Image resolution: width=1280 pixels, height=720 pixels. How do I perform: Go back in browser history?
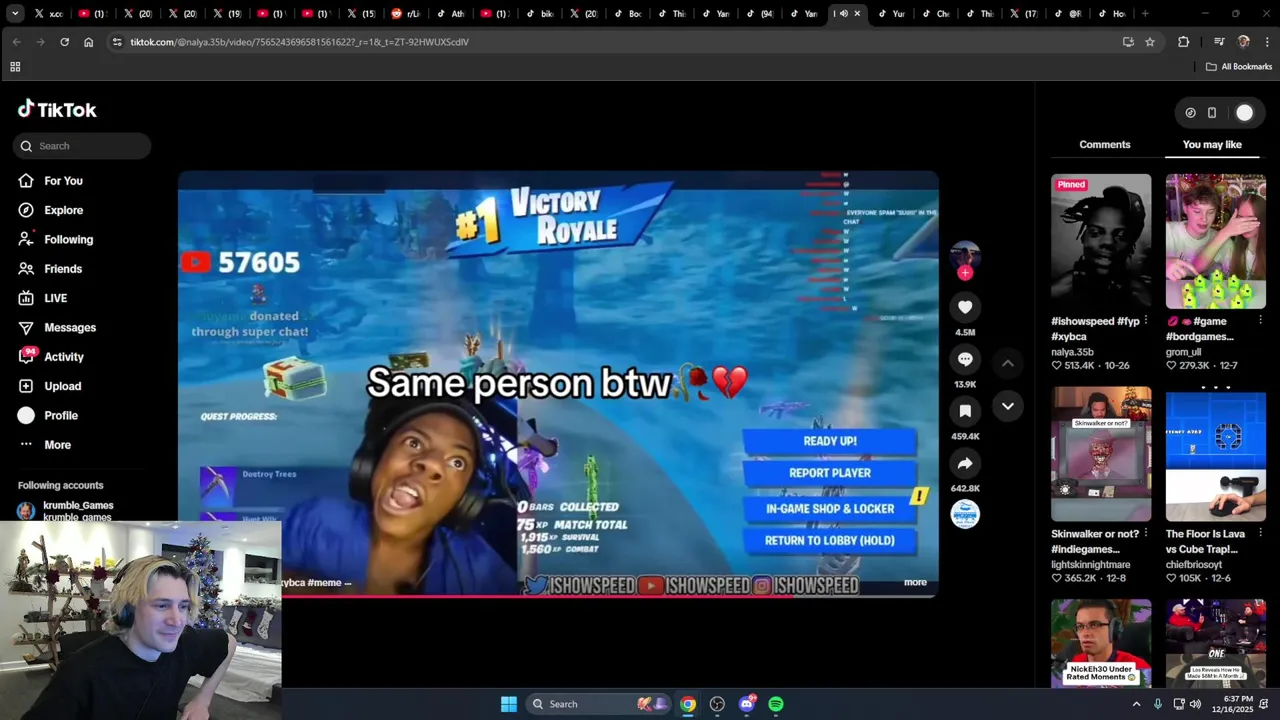coord(16,42)
